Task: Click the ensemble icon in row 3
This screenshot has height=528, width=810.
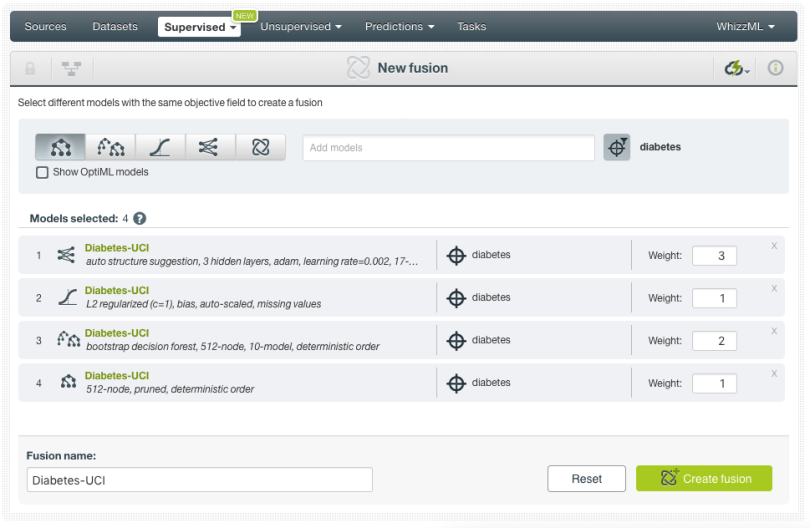Action: (x=68, y=339)
